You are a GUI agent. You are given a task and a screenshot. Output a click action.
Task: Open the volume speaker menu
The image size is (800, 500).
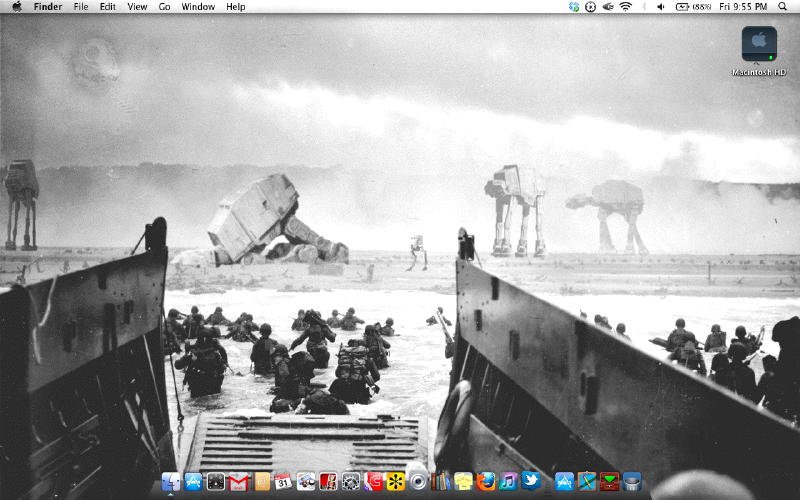(661, 7)
